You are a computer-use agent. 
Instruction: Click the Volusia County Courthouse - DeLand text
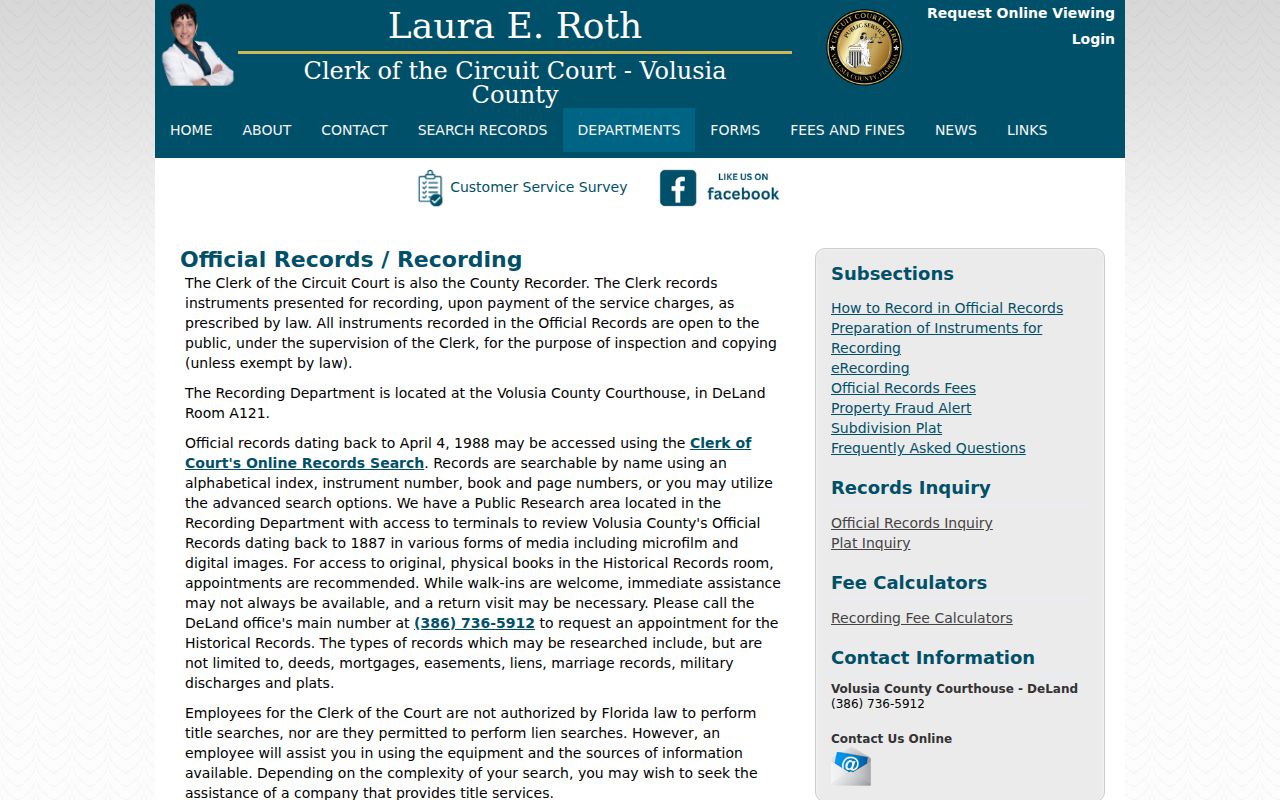pyautogui.click(x=954, y=689)
